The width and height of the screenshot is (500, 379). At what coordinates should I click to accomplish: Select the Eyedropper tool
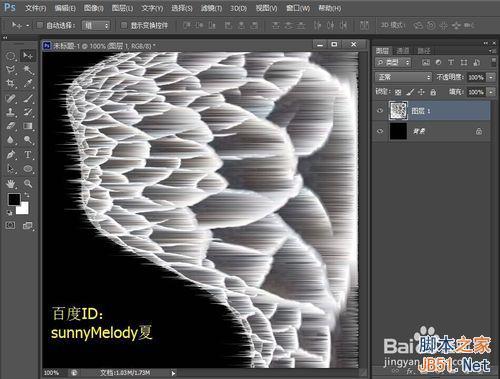(28, 83)
